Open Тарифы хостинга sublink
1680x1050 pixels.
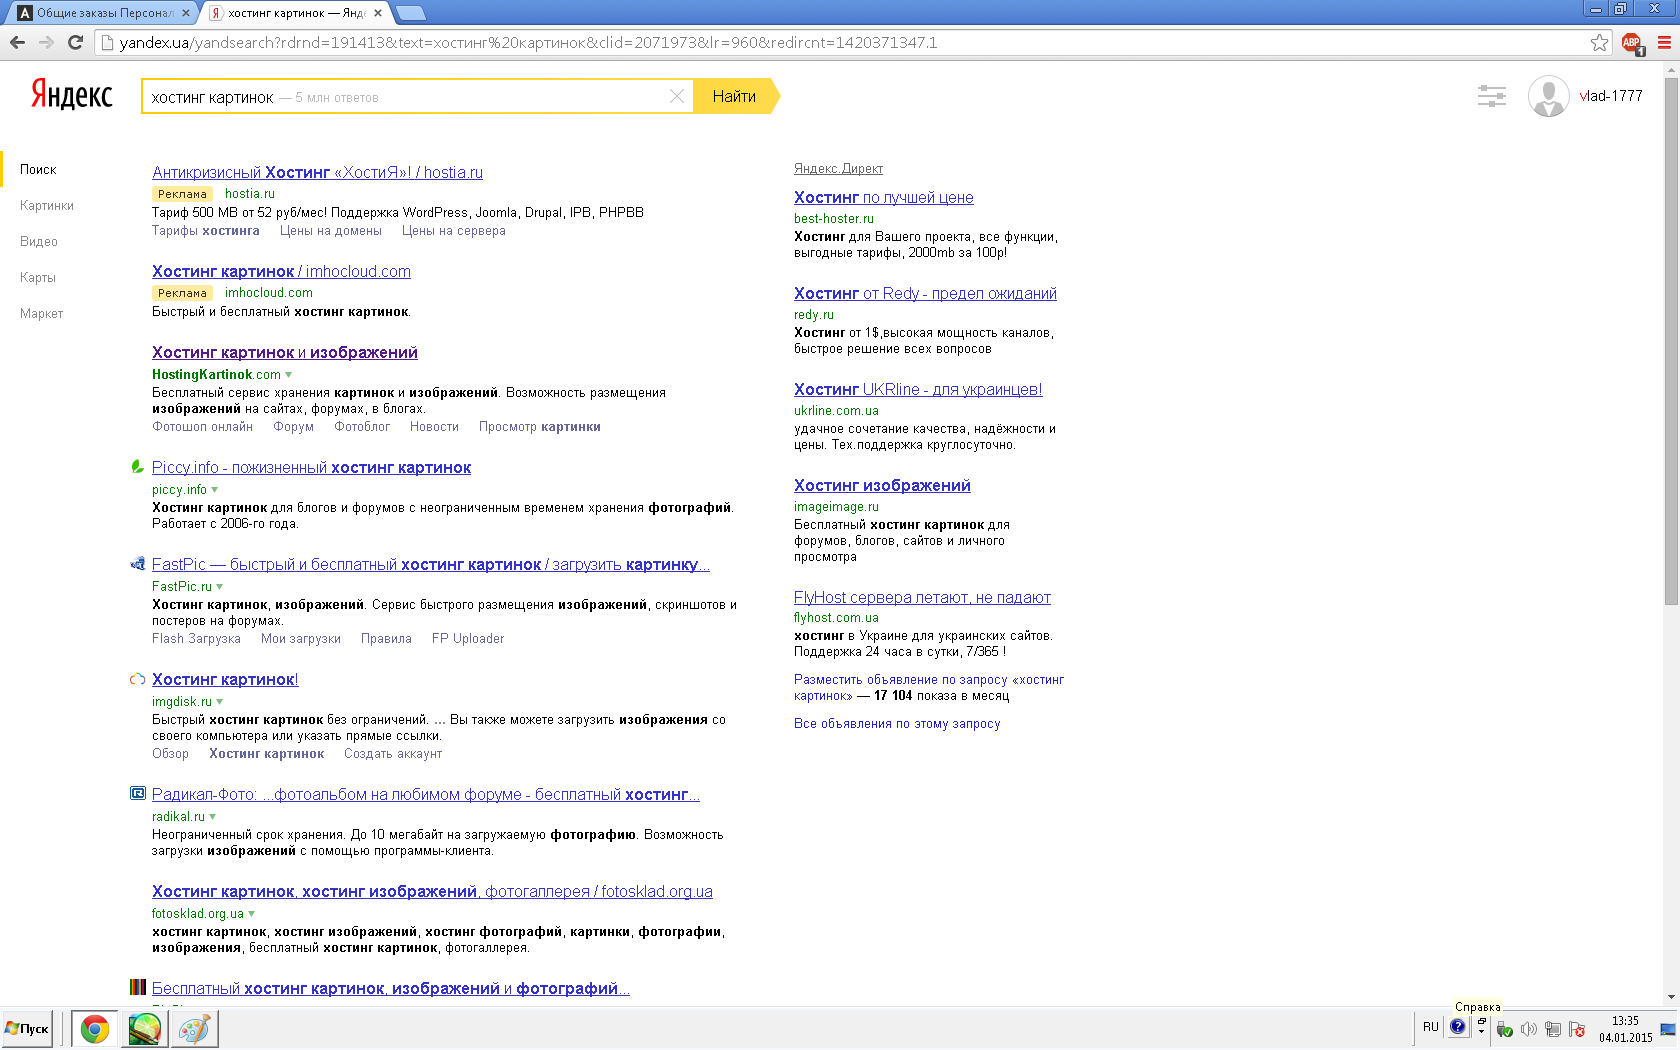coord(206,230)
